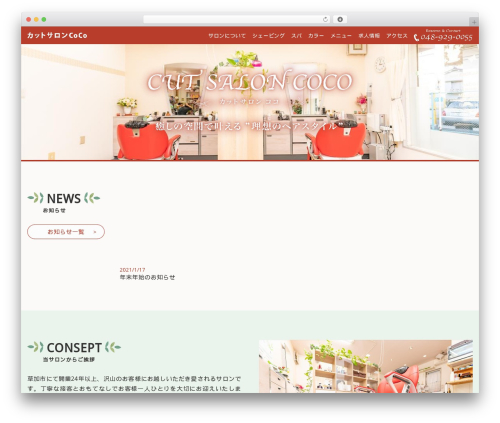Go to the シェービング page

pyautogui.click(x=268, y=36)
